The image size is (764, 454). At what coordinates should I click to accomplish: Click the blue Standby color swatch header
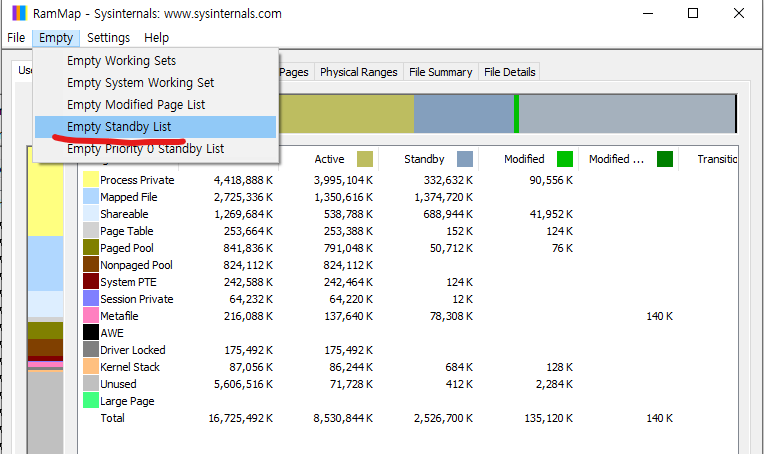tap(465, 159)
